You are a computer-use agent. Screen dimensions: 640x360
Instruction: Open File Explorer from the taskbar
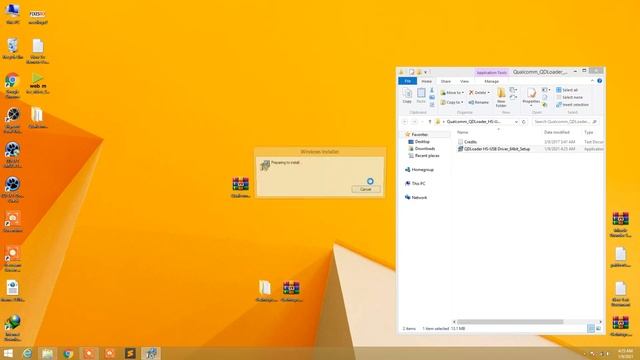point(47,353)
